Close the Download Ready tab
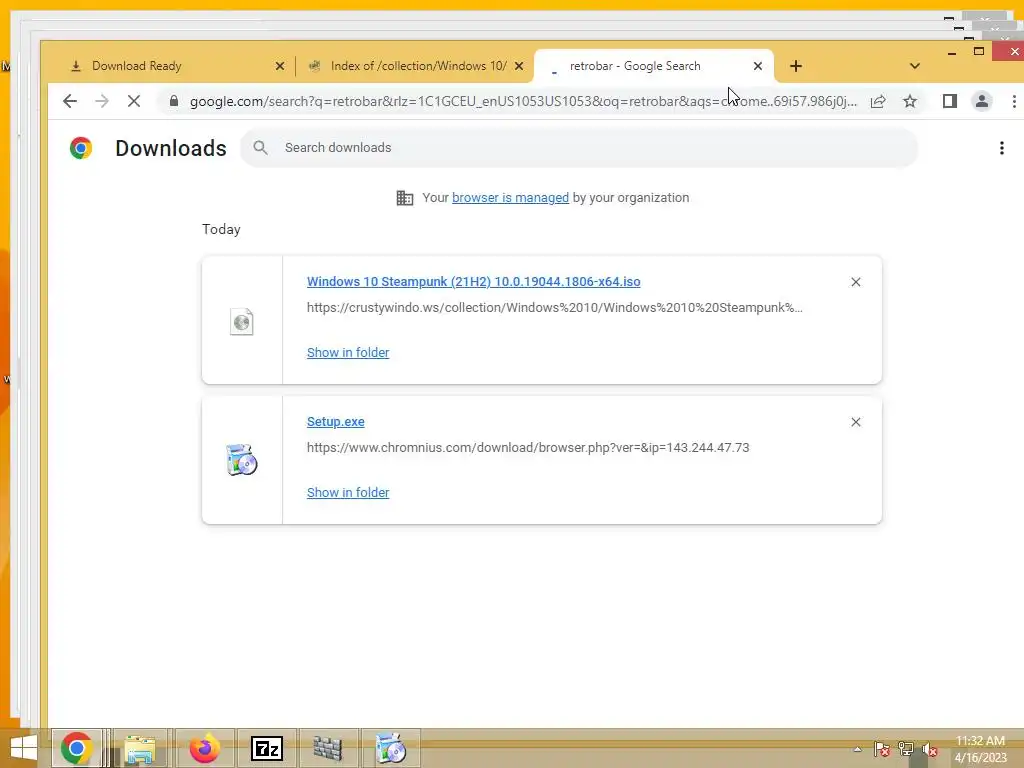The width and height of the screenshot is (1024, 768). 280,66
